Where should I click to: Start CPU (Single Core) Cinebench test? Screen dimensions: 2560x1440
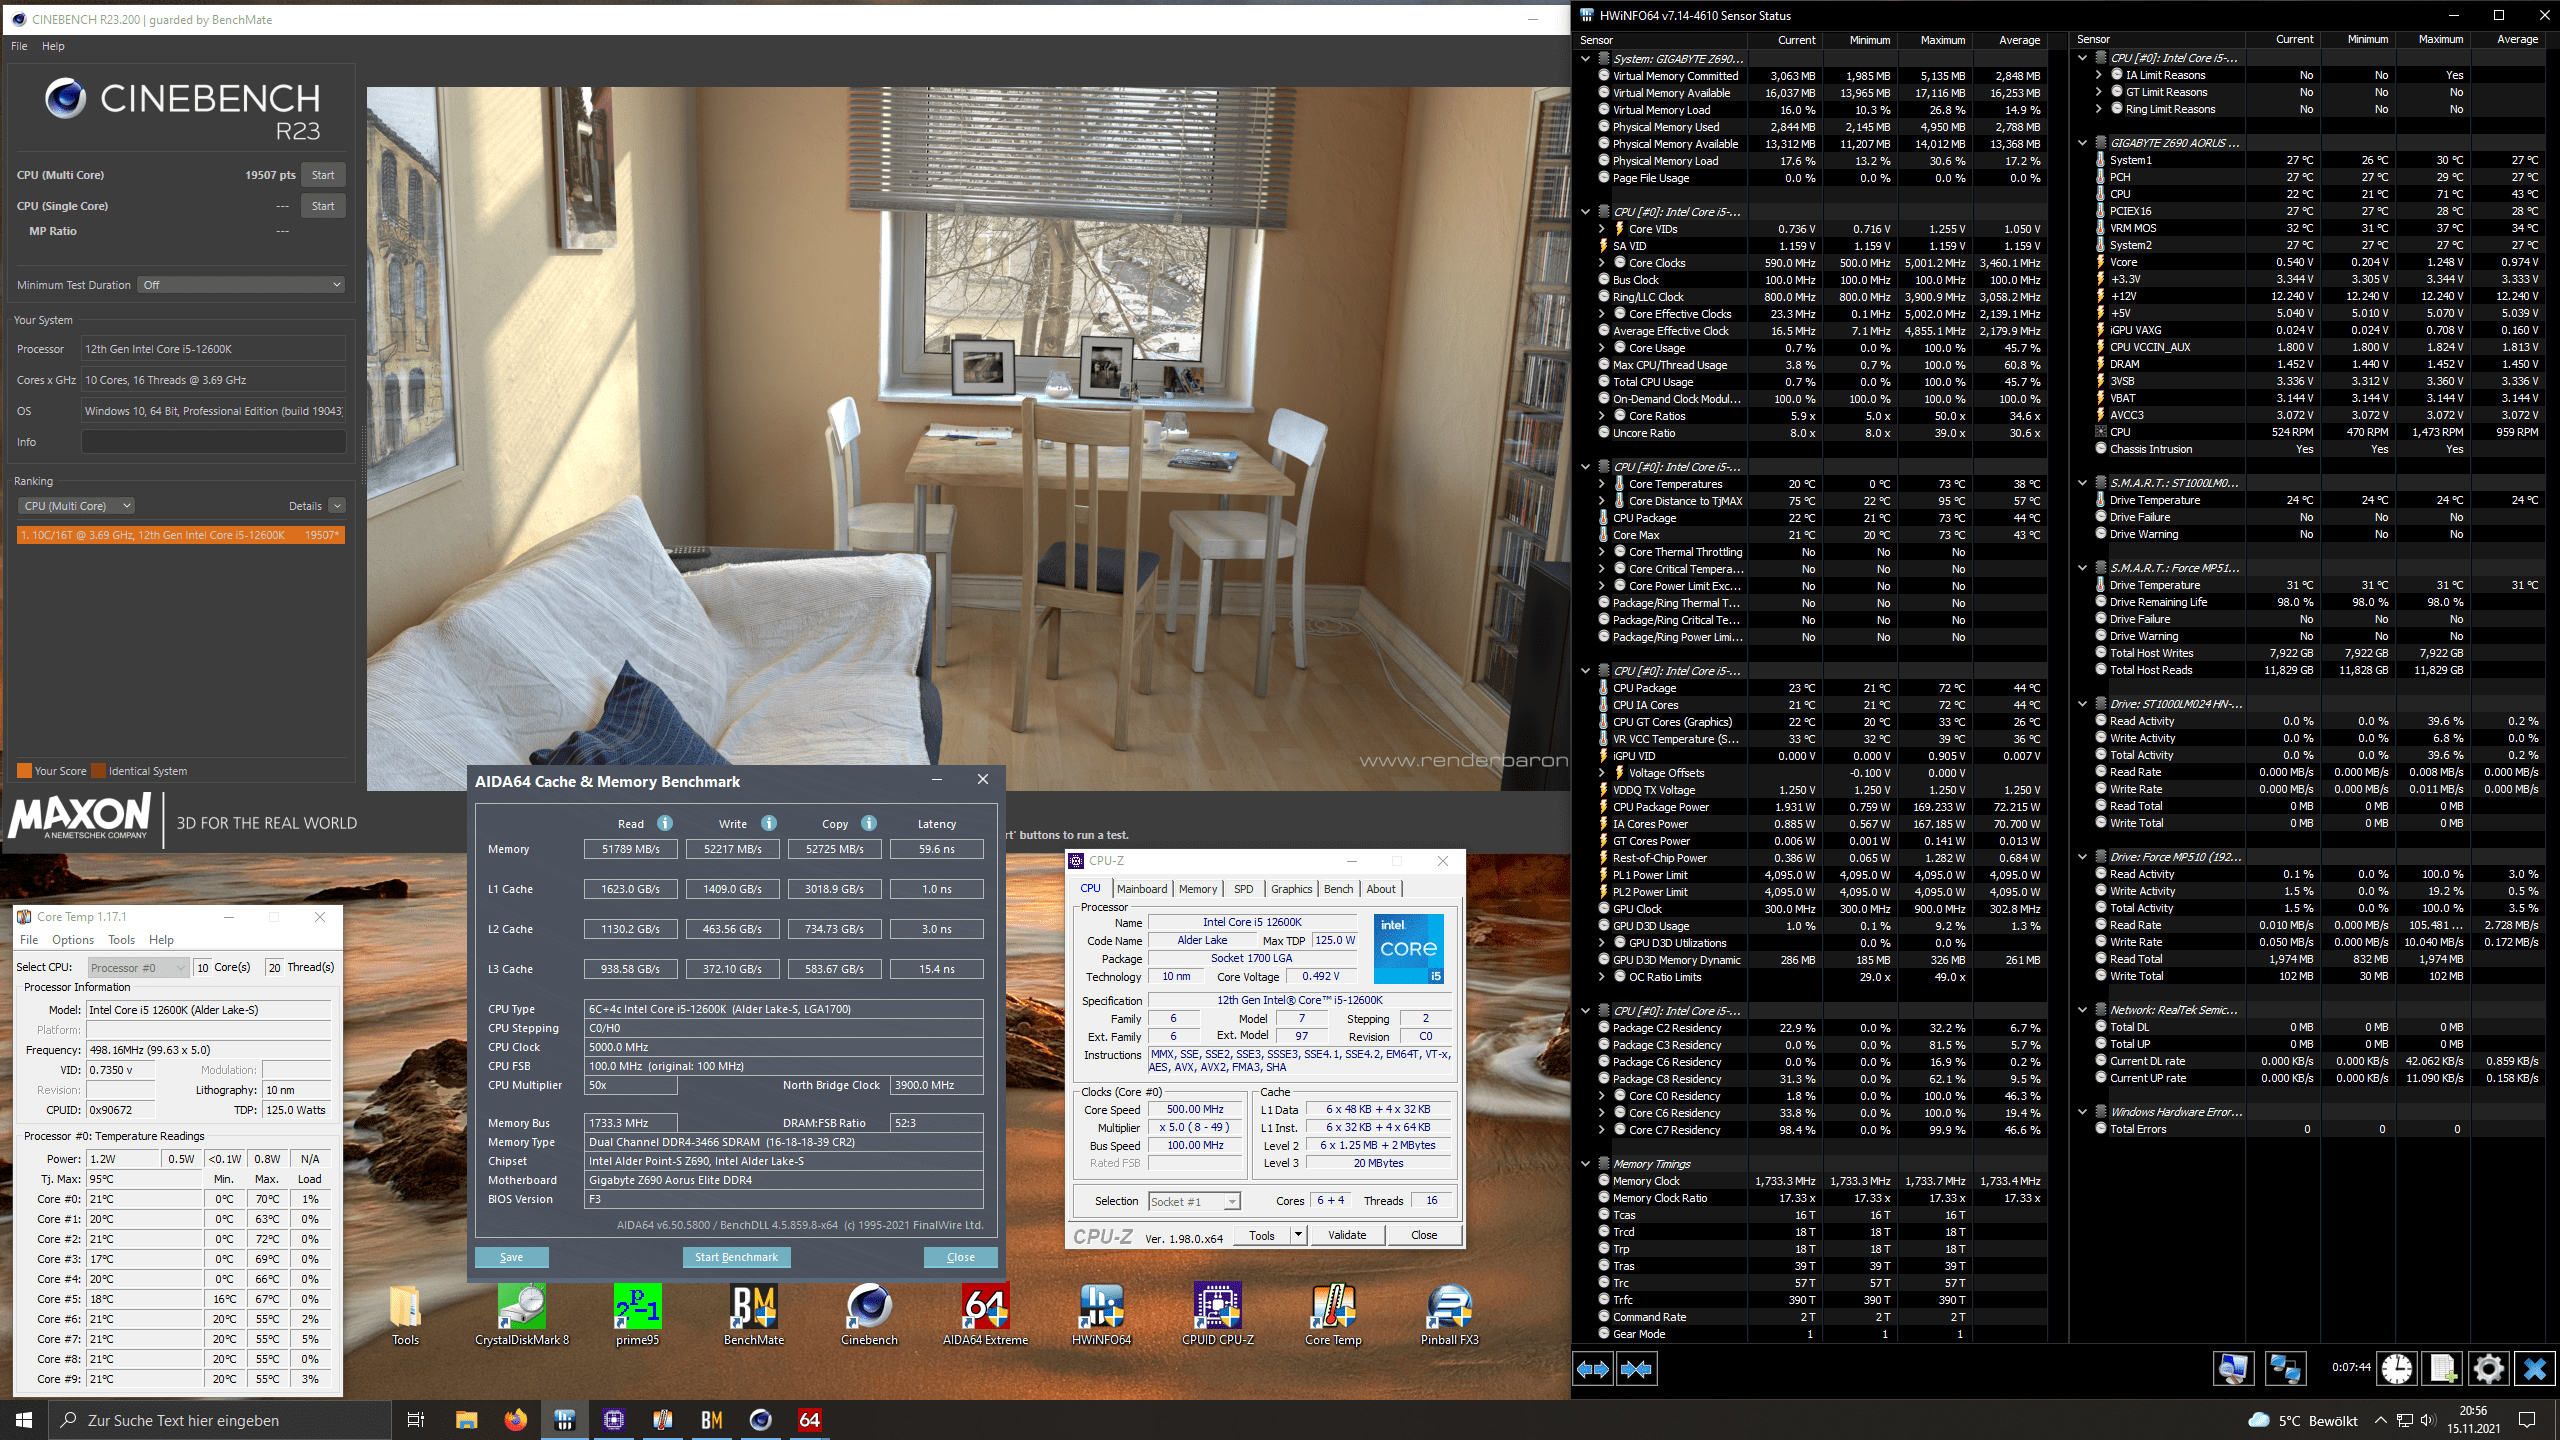323,206
